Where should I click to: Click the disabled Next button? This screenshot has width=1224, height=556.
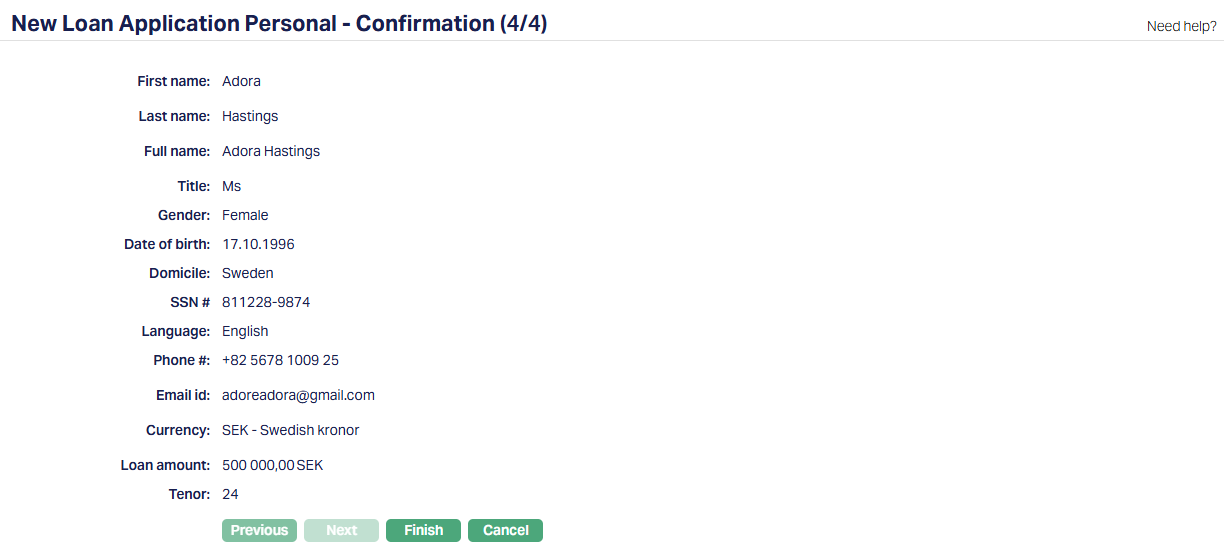click(x=341, y=530)
